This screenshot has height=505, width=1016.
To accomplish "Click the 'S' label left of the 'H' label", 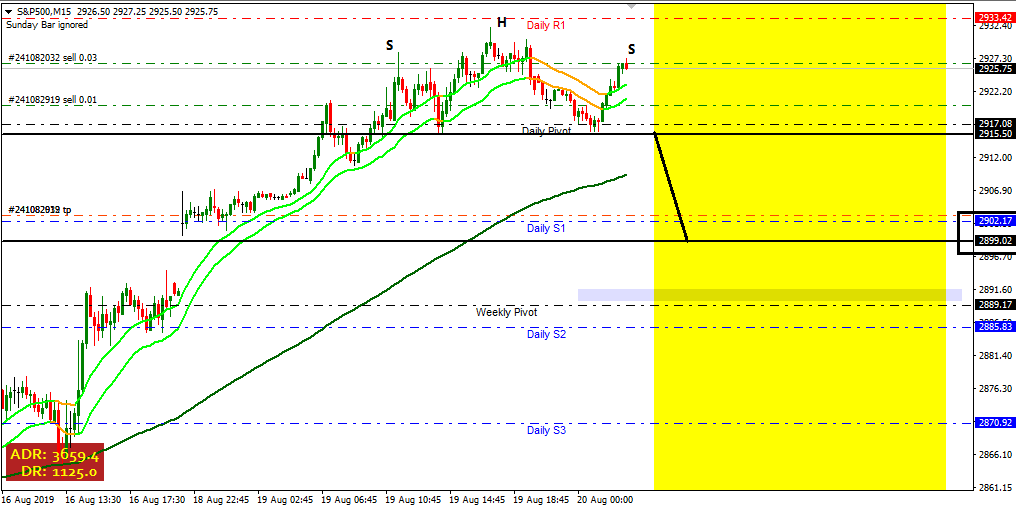I will (389, 45).
